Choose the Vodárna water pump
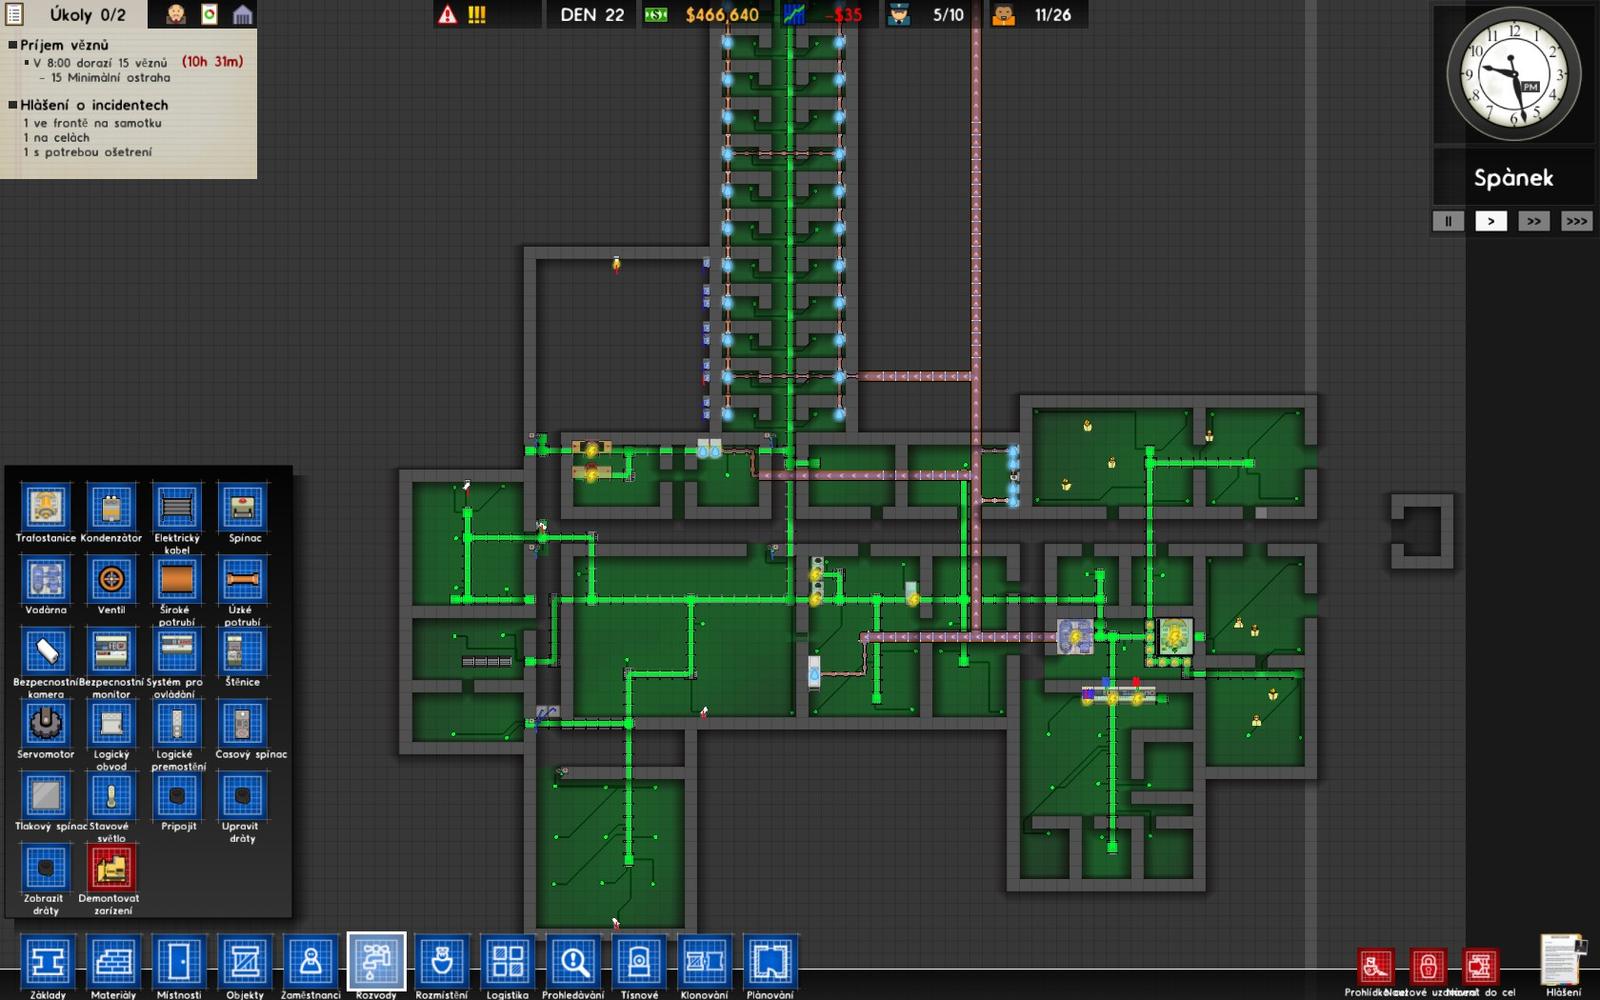Viewport: 1600px width, 1000px height. tap(46, 579)
